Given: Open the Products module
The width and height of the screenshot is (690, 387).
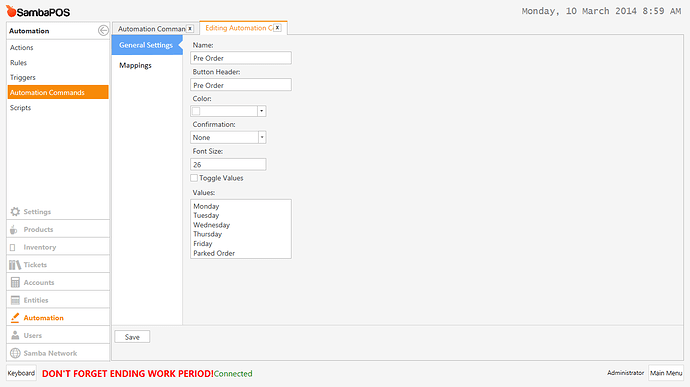Looking at the screenshot, I should (x=58, y=229).
